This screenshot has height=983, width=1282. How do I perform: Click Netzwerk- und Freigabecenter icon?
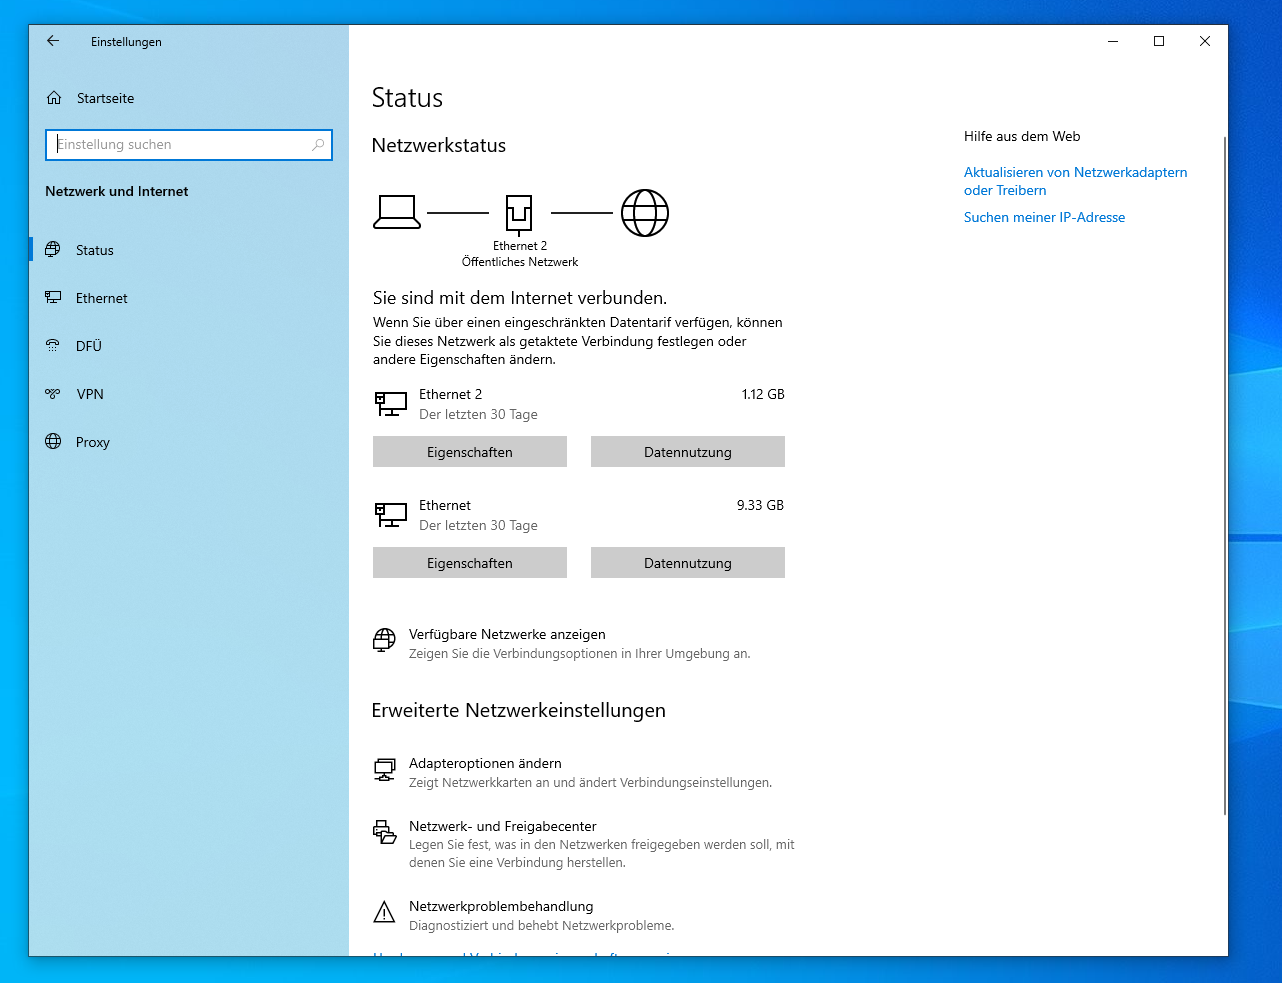pyautogui.click(x=384, y=832)
